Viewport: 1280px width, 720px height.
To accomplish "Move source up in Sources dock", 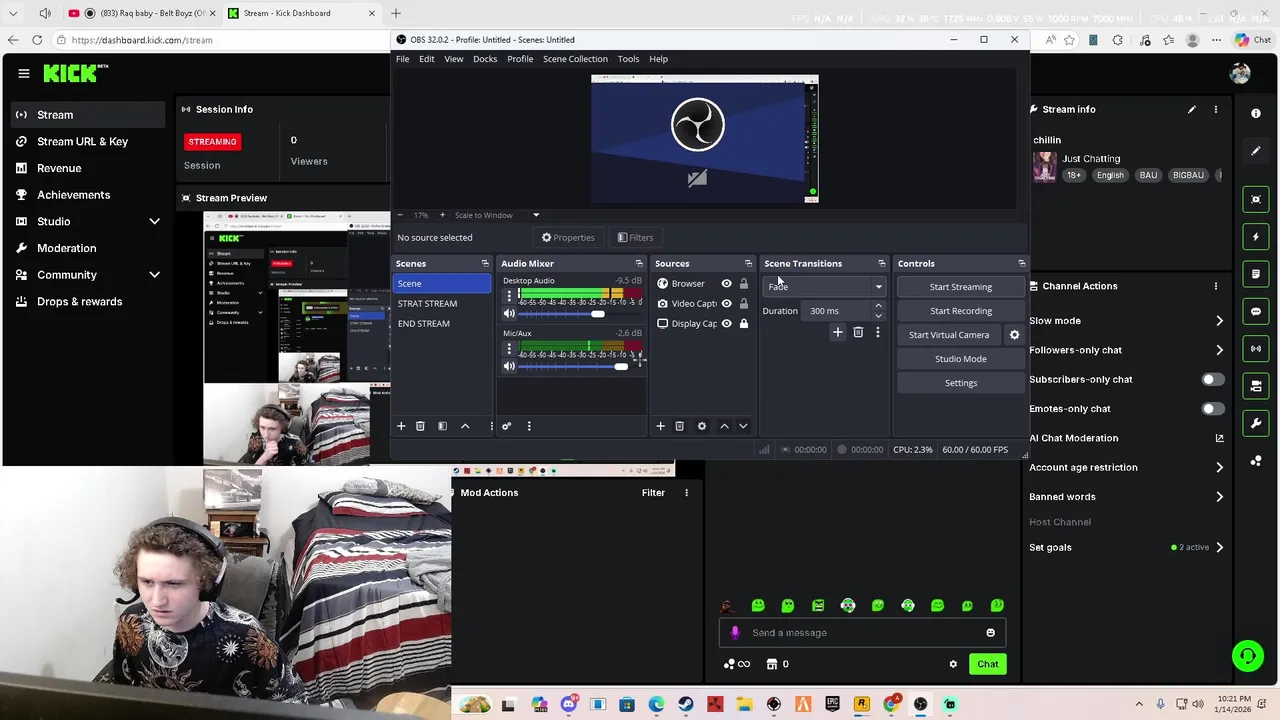I will click(x=724, y=426).
